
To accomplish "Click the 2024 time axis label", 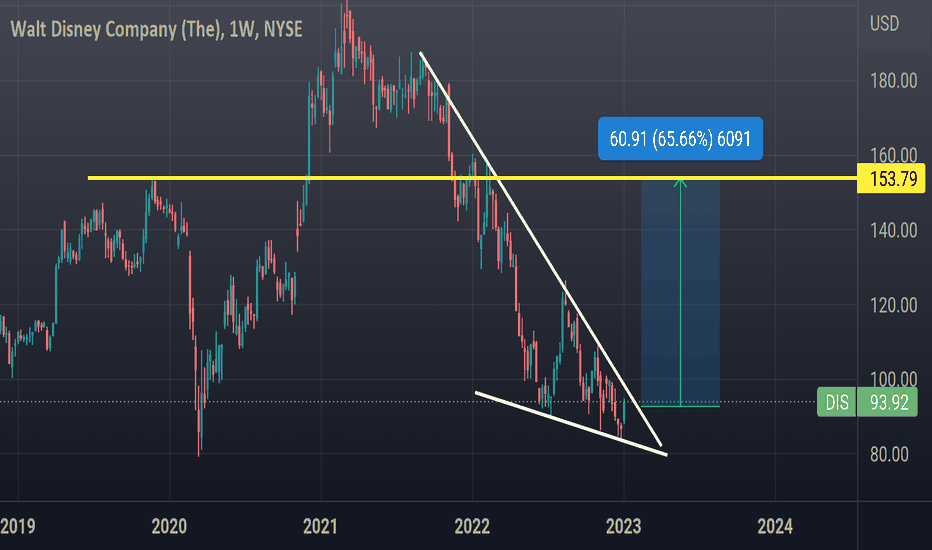I will pos(775,526).
